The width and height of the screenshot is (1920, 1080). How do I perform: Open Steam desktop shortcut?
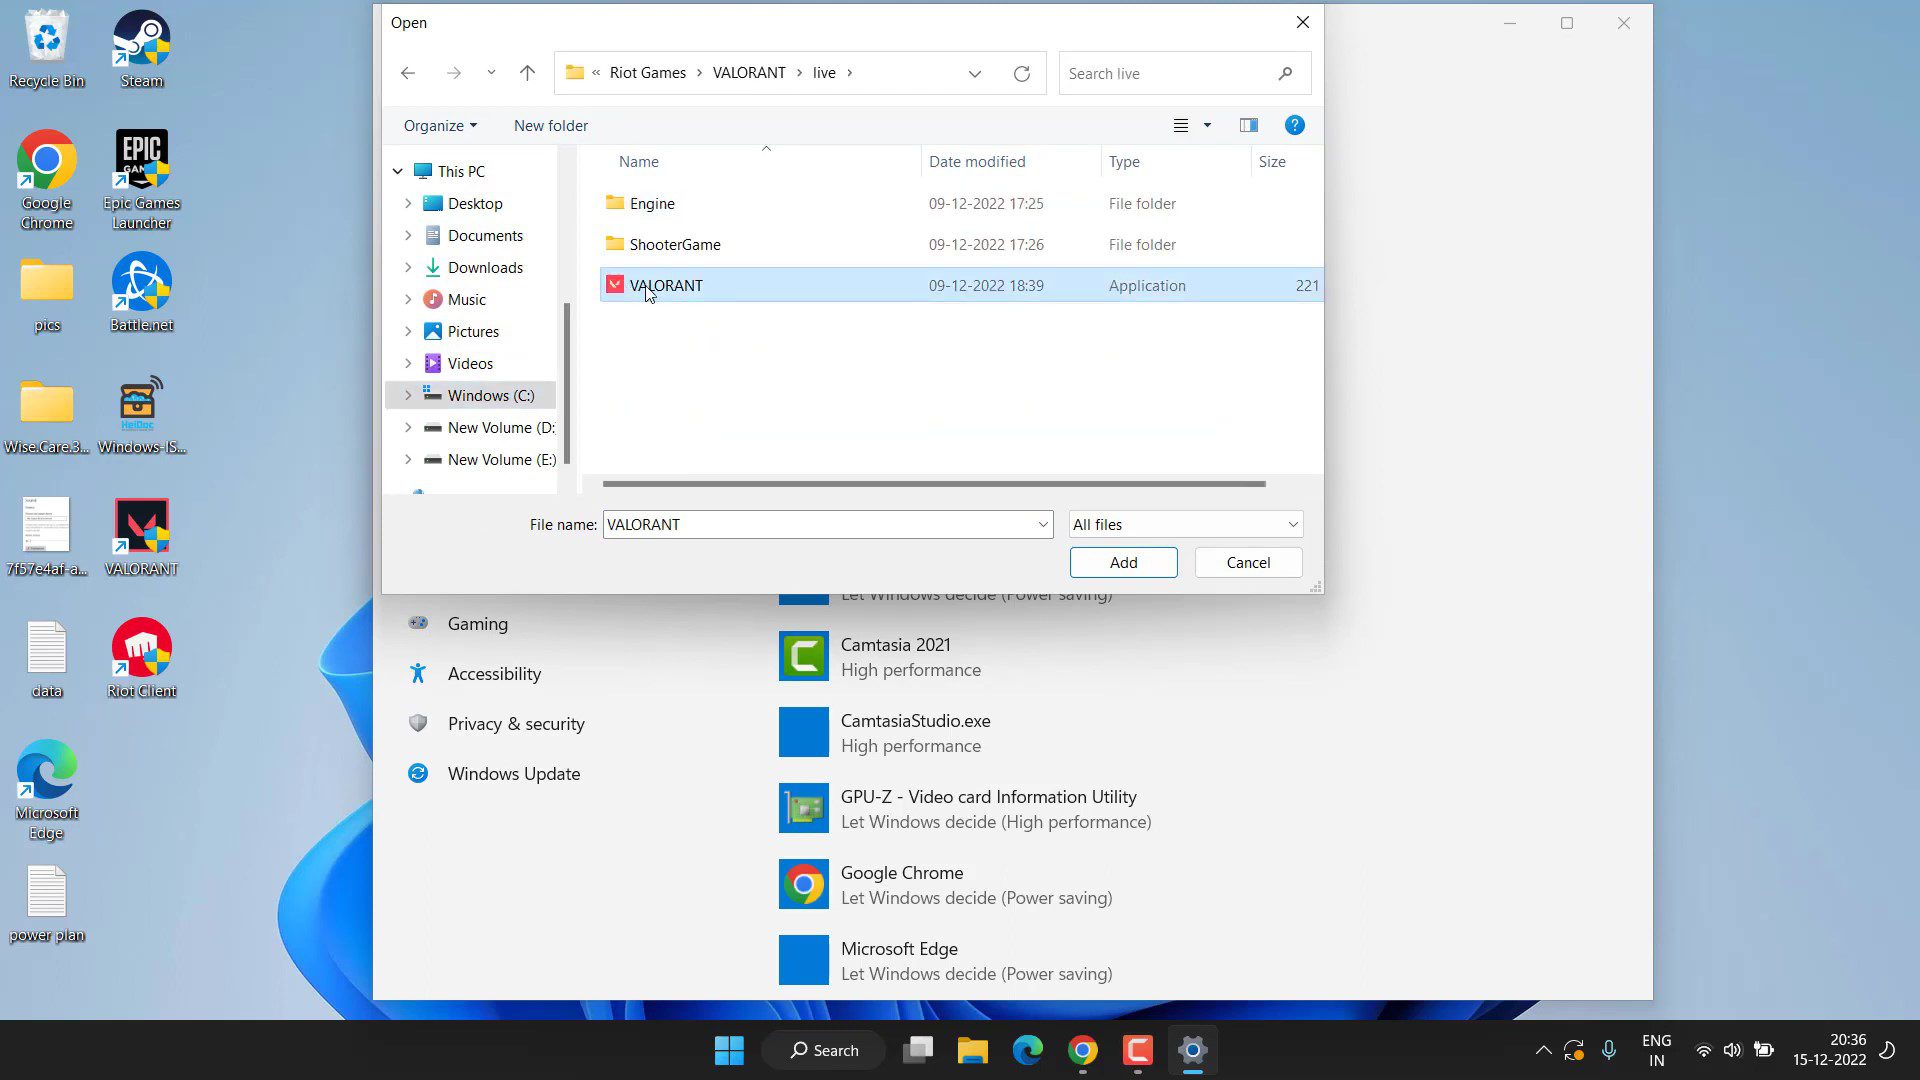tap(141, 49)
